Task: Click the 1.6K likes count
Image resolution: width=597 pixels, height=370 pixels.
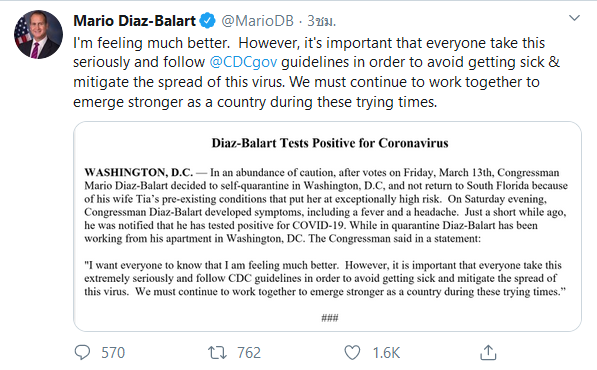Action: tap(386, 353)
